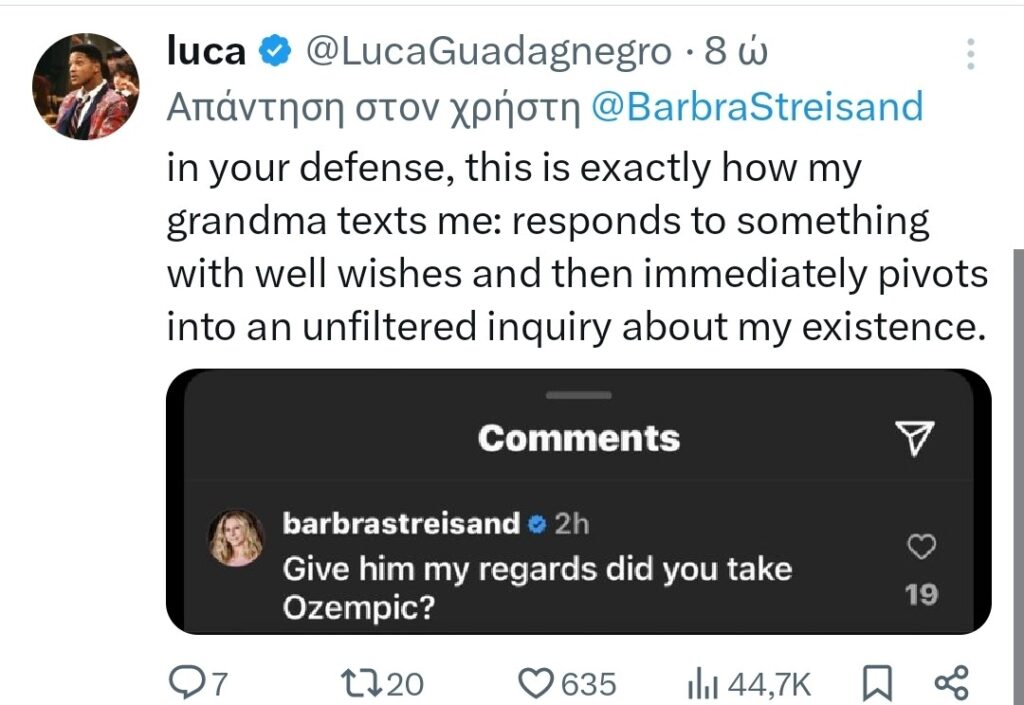Open the tweet's three-dot more menu

(970, 54)
